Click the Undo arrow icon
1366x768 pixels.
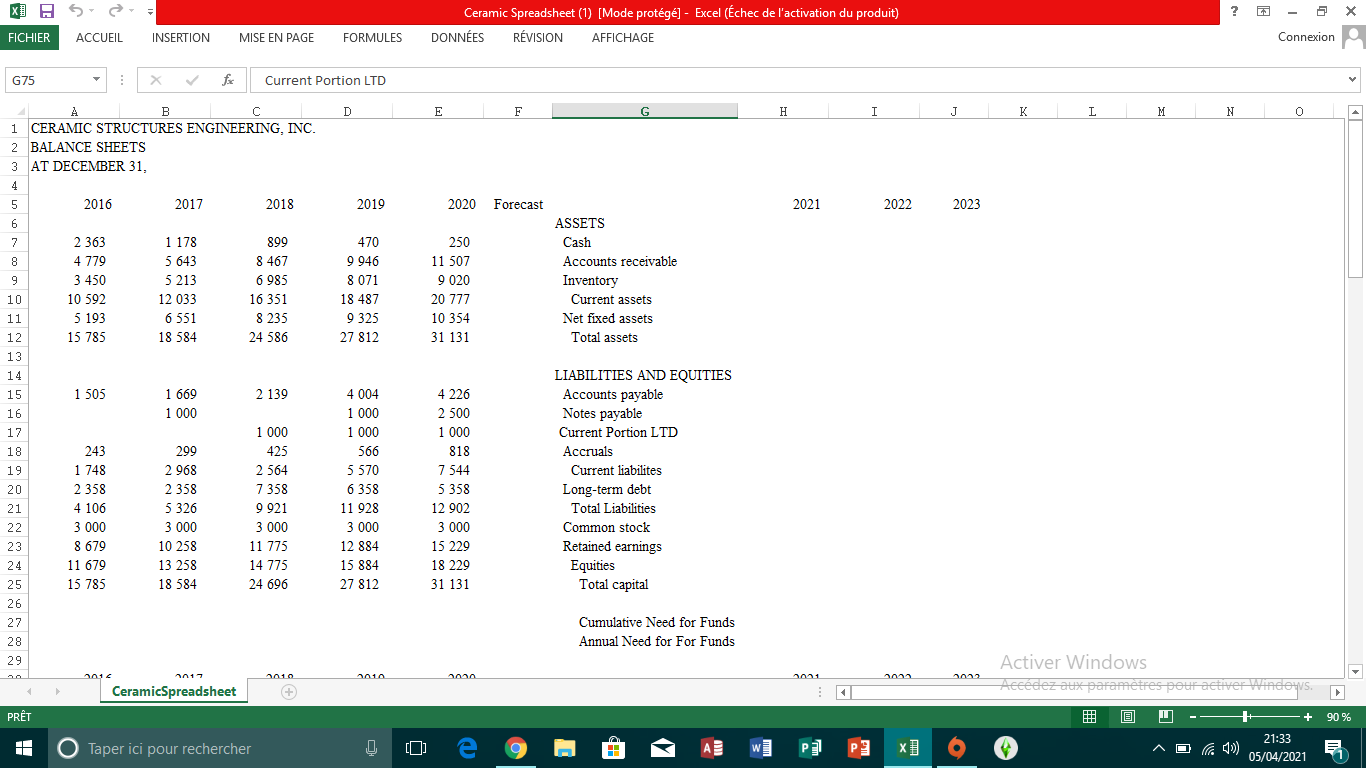76,12
